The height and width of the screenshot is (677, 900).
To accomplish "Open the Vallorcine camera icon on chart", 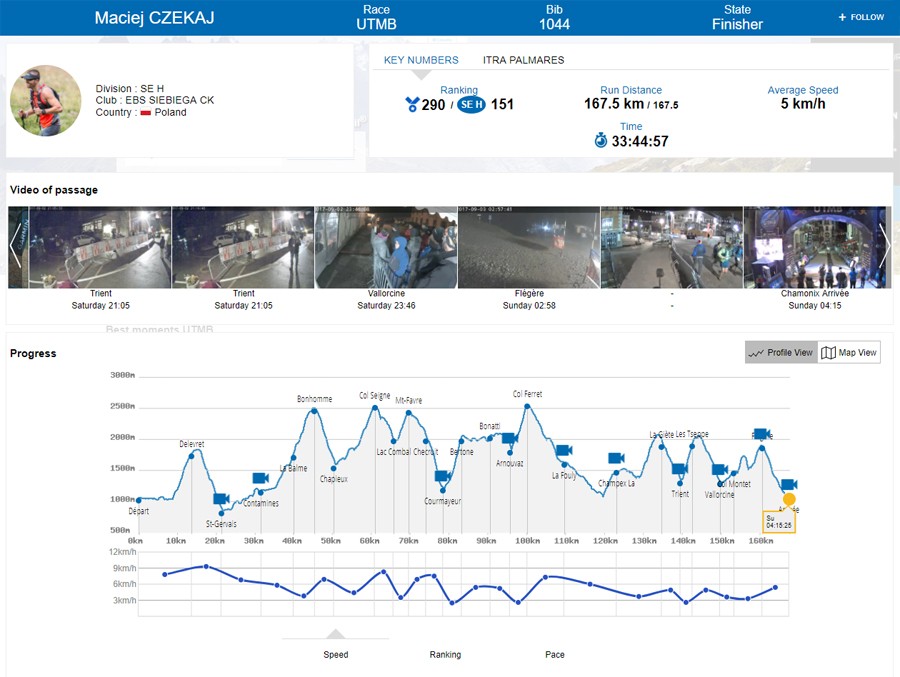I will tap(719, 469).
